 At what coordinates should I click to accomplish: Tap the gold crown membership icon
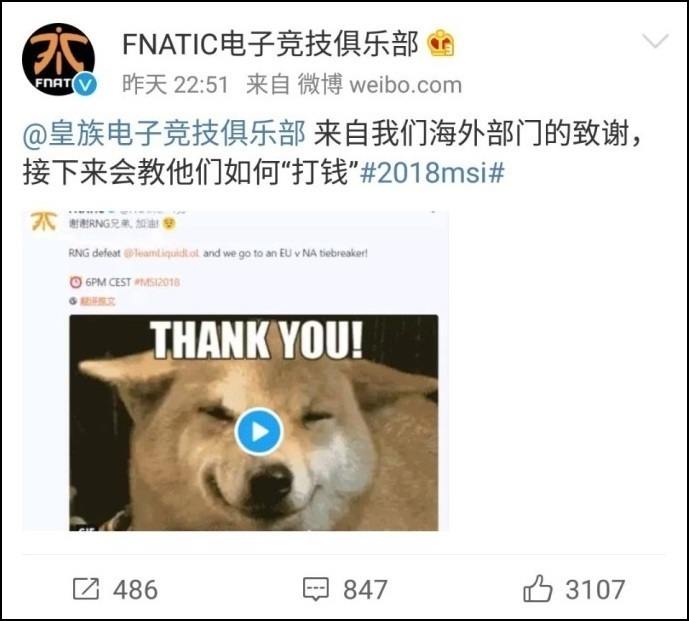[441, 43]
